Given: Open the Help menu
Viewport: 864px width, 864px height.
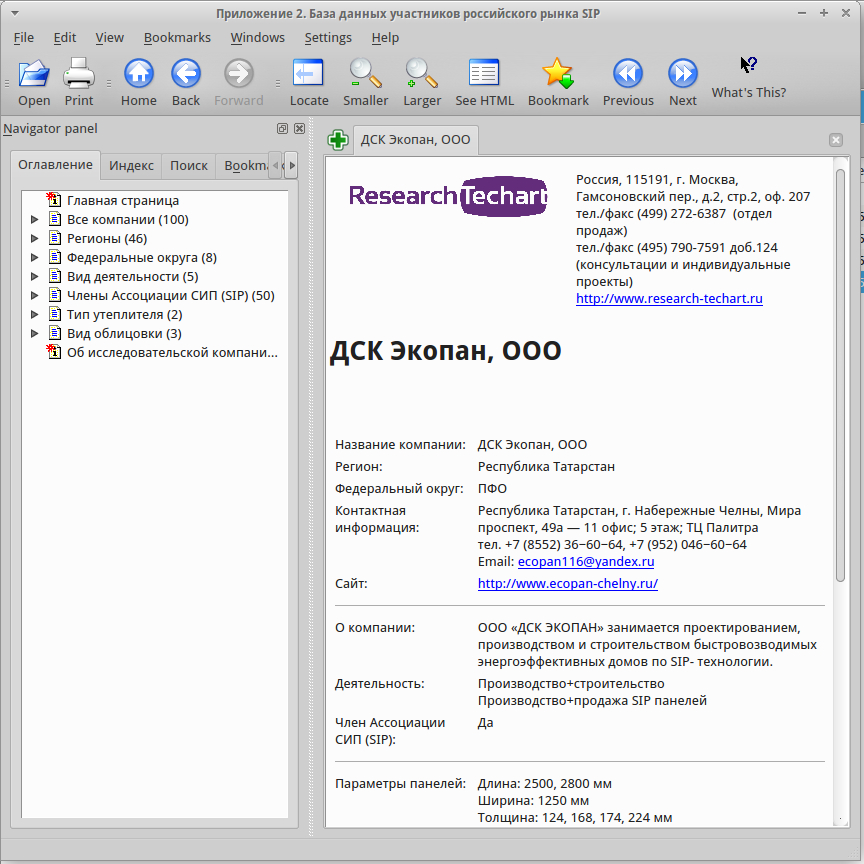Looking at the screenshot, I should coord(385,37).
